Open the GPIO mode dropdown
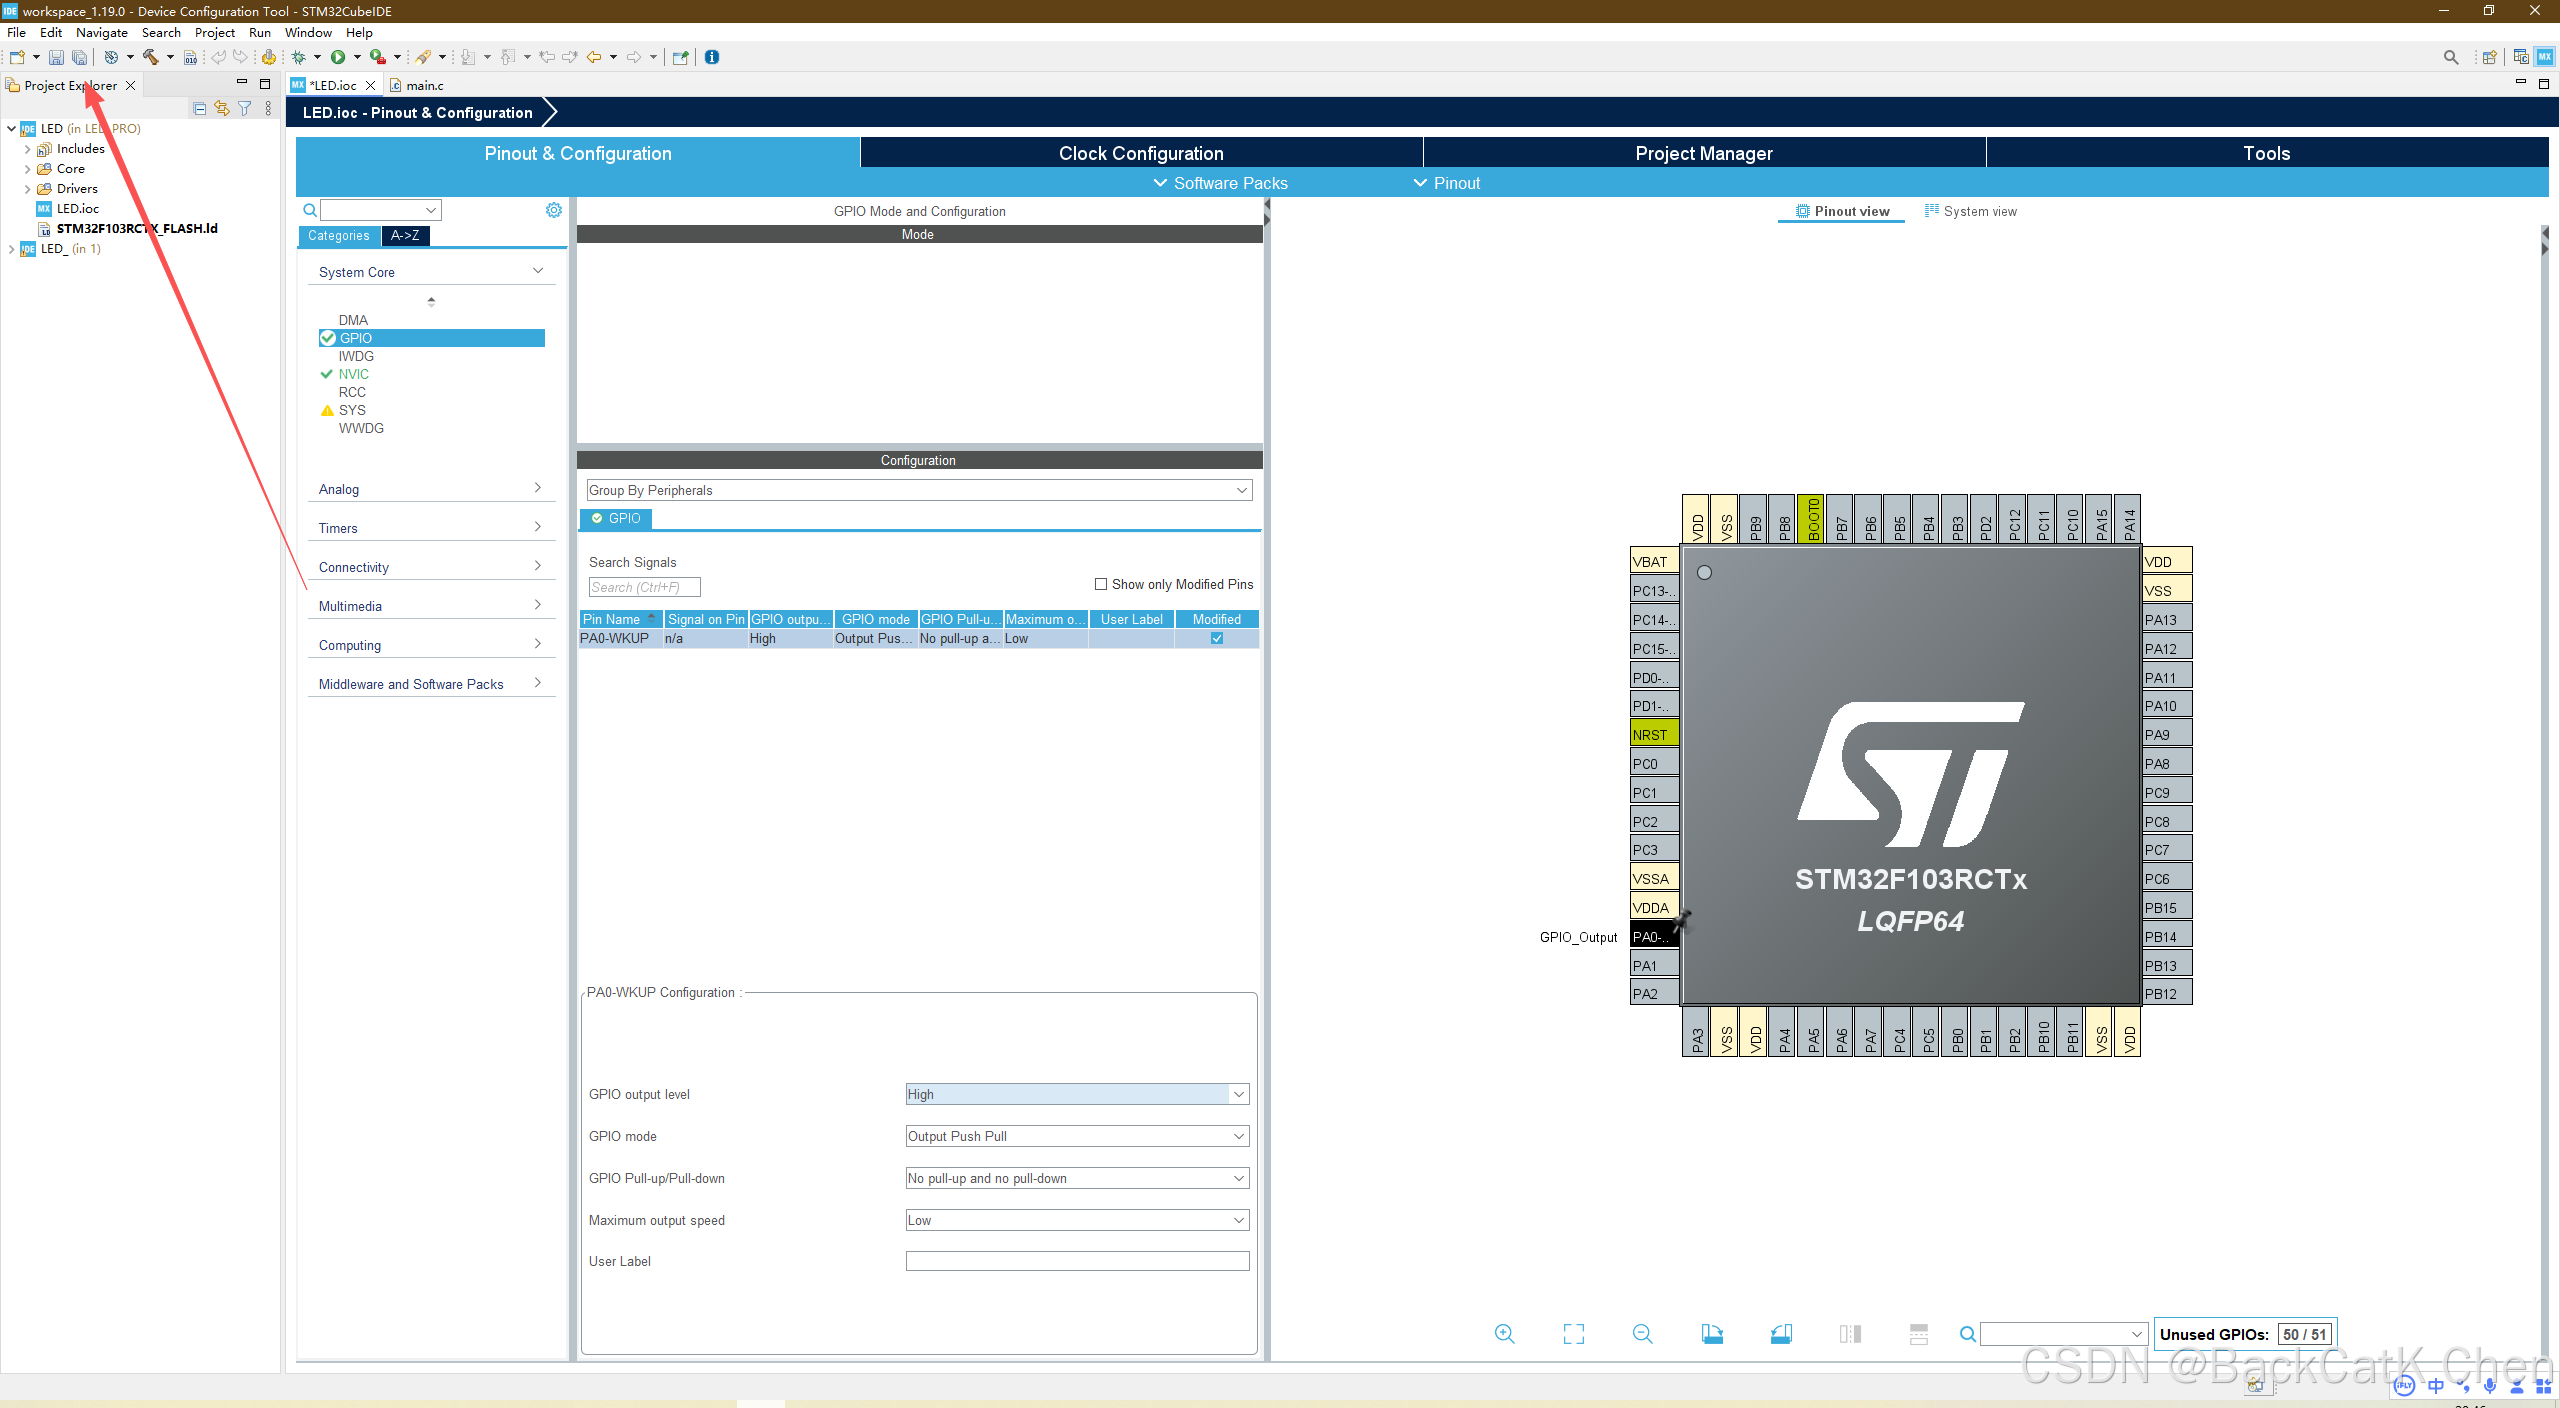 1077,1136
